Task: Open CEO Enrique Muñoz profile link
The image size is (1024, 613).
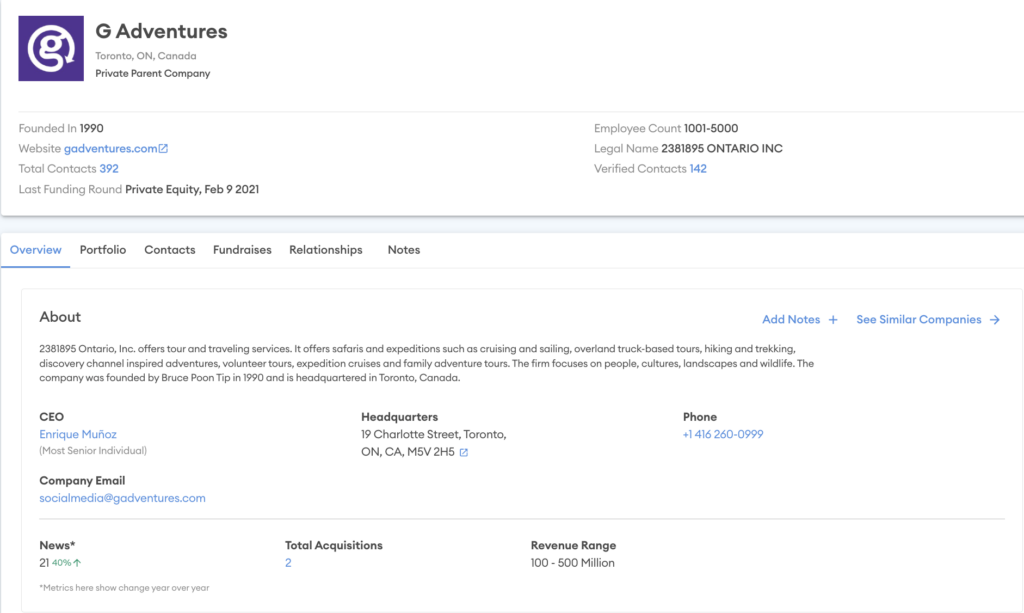Action: point(78,434)
